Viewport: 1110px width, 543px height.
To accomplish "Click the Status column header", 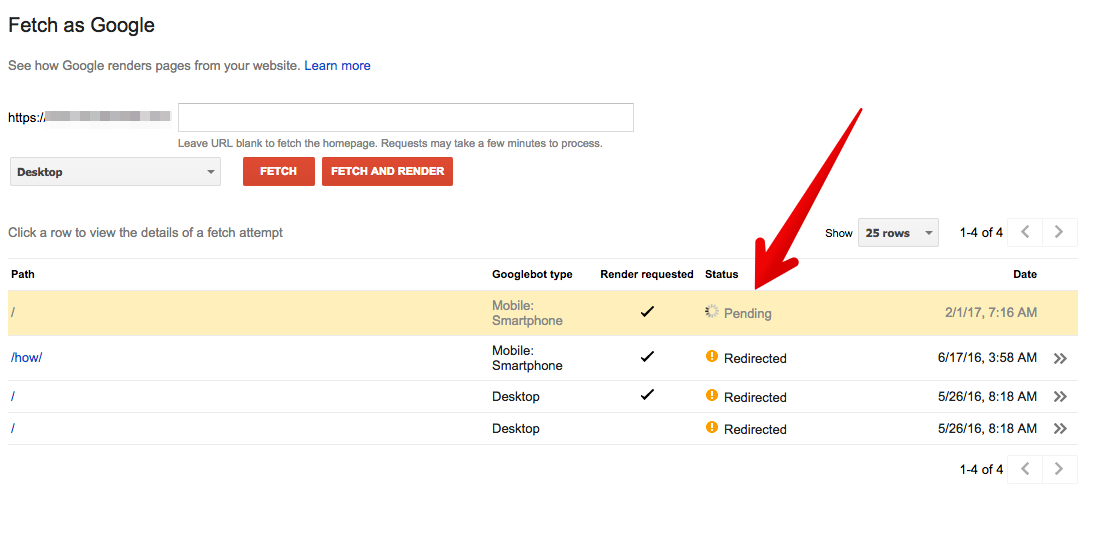I will click(721, 275).
